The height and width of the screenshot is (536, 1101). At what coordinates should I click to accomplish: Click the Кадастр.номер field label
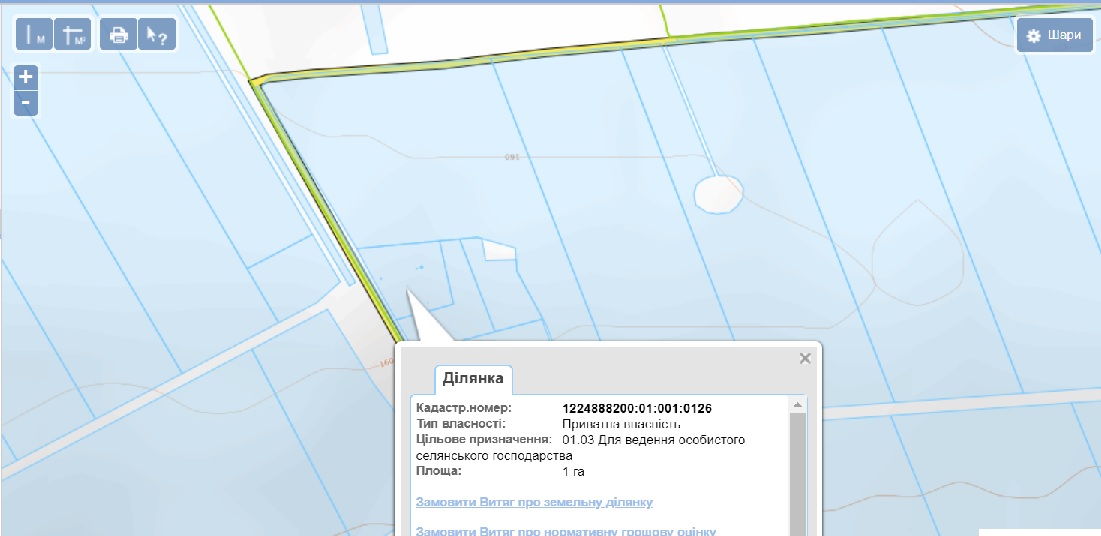tap(463, 409)
